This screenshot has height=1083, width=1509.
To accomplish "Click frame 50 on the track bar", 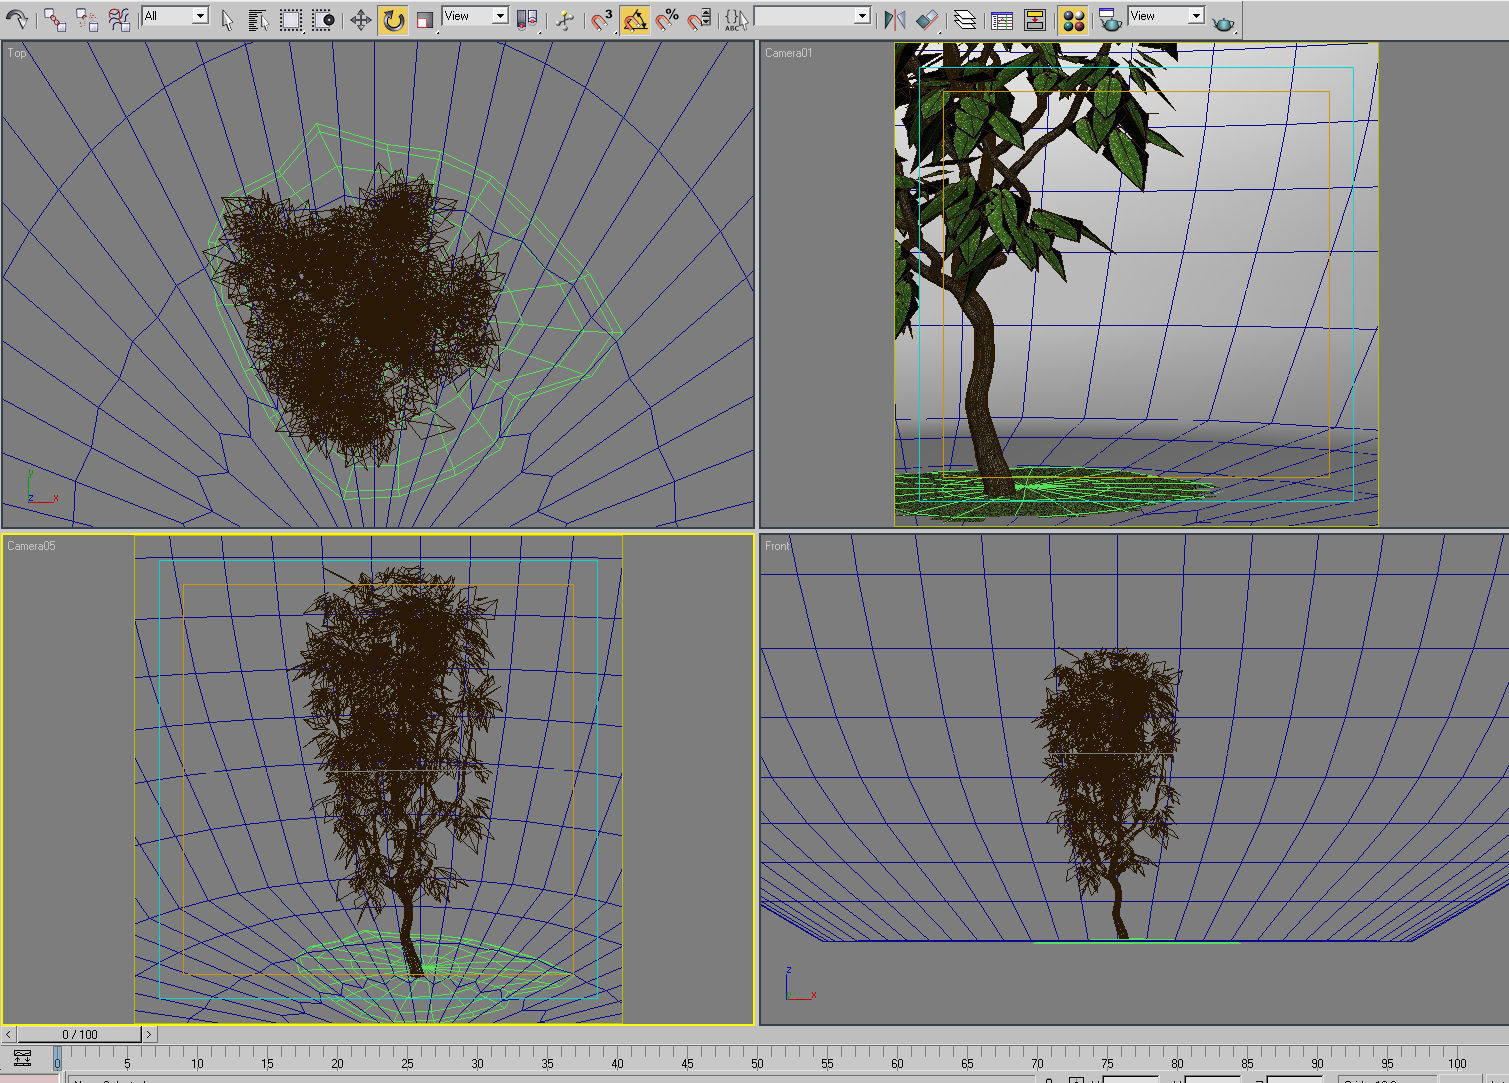I will 757,1064.
